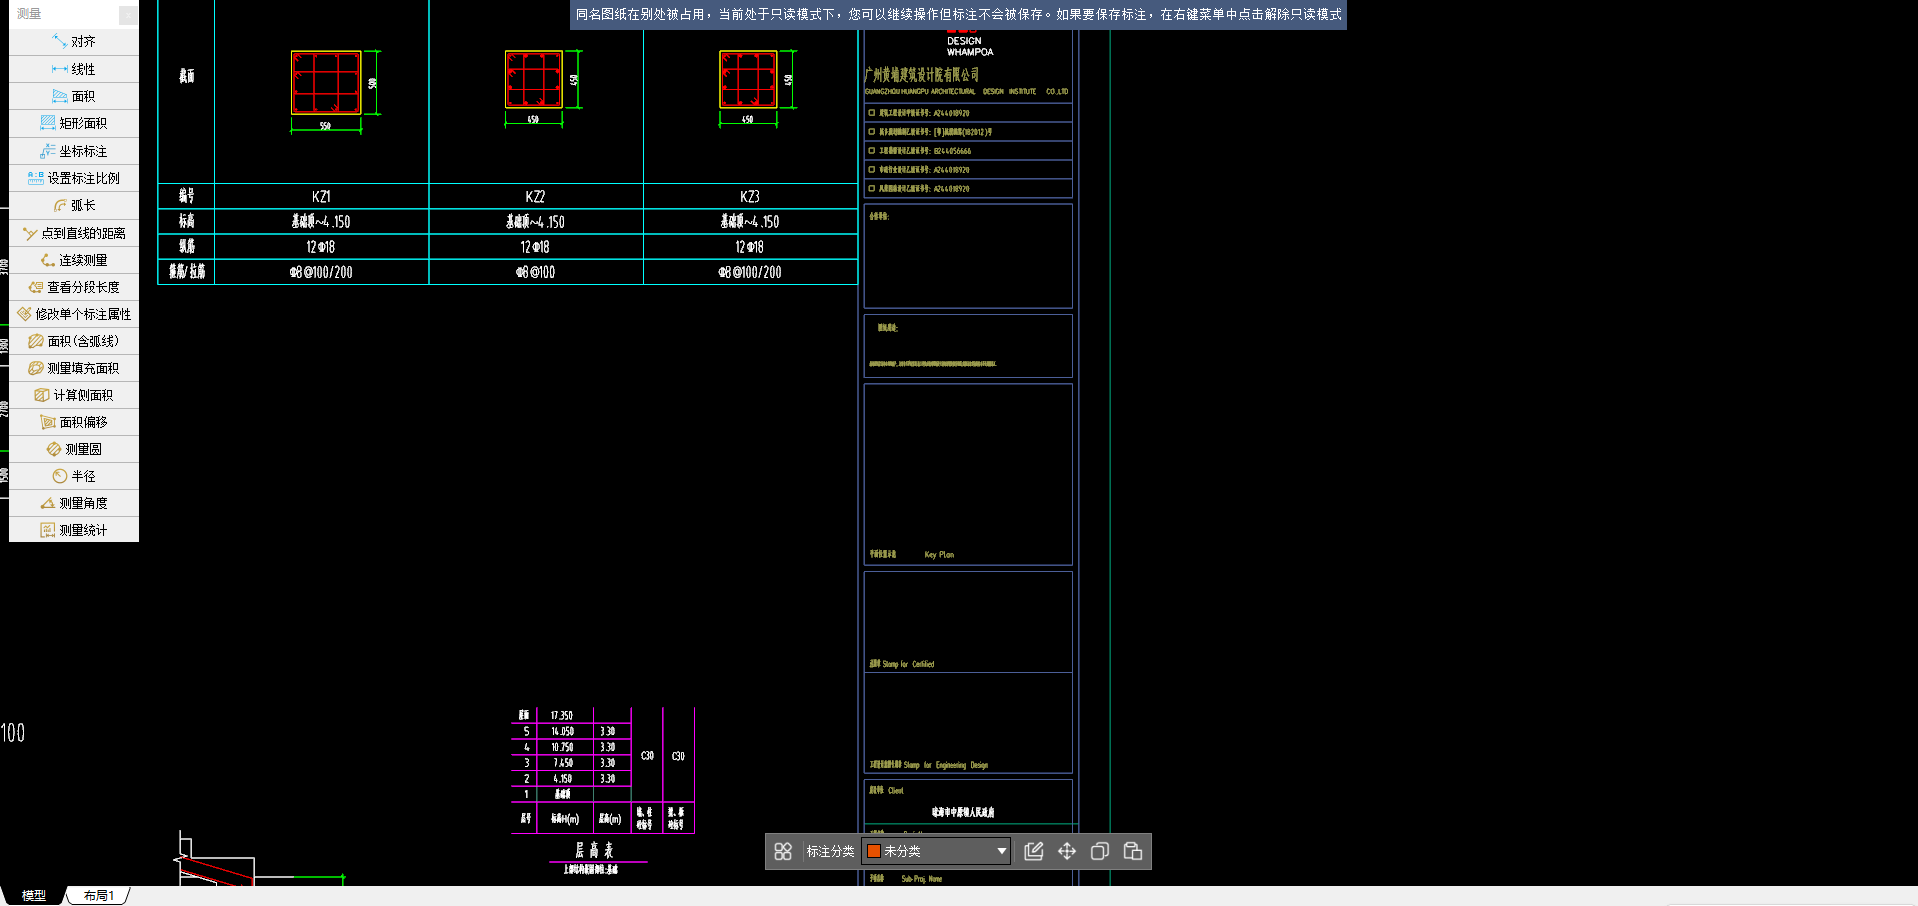The height and width of the screenshot is (906, 1918).
Task: Open the category grid icon beside 标注分类
Action: point(783,851)
